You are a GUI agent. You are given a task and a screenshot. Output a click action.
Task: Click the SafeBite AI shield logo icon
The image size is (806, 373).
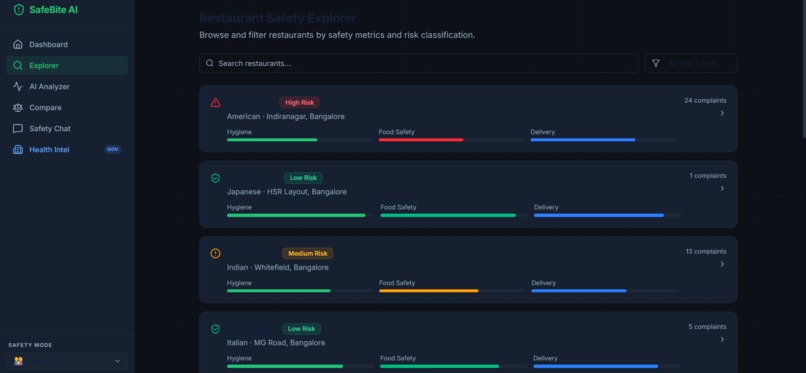(19, 10)
